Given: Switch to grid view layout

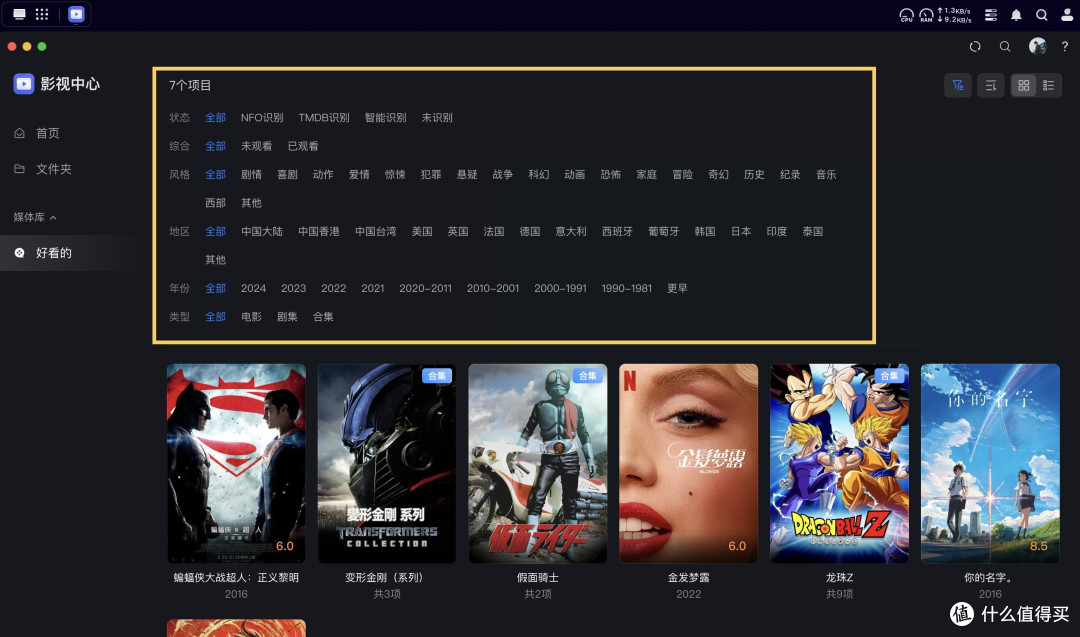Looking at the screenshot, I should click(x=1024, y=85).
